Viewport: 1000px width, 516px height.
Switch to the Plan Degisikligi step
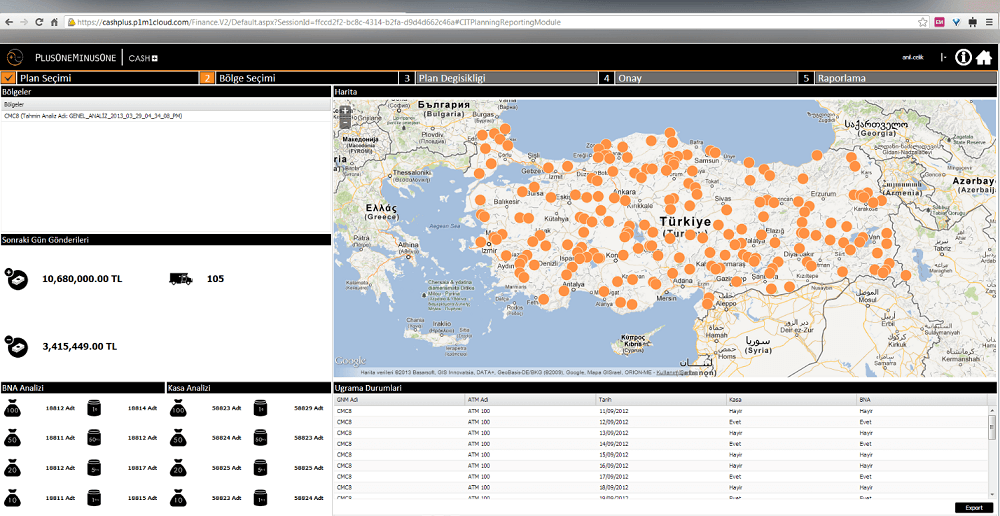(451, 77)
